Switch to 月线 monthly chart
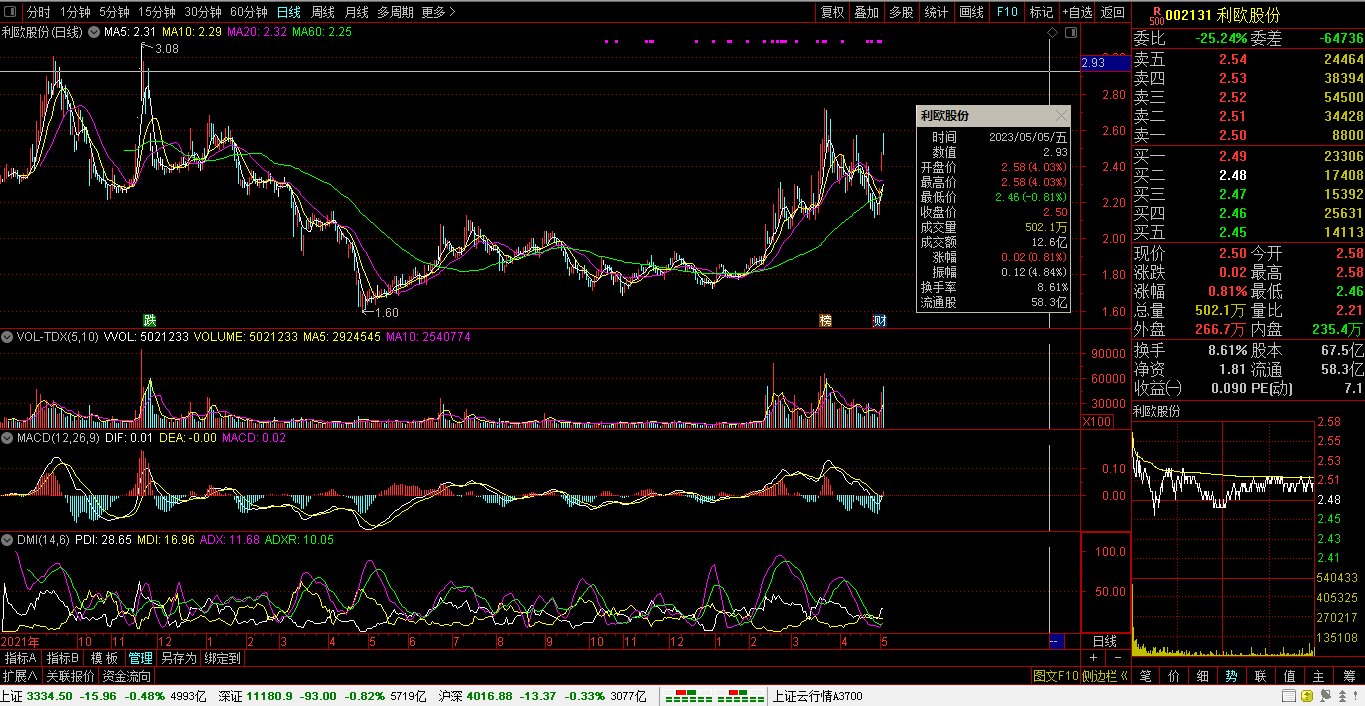 pyautogui.click(x=356, y=12)
